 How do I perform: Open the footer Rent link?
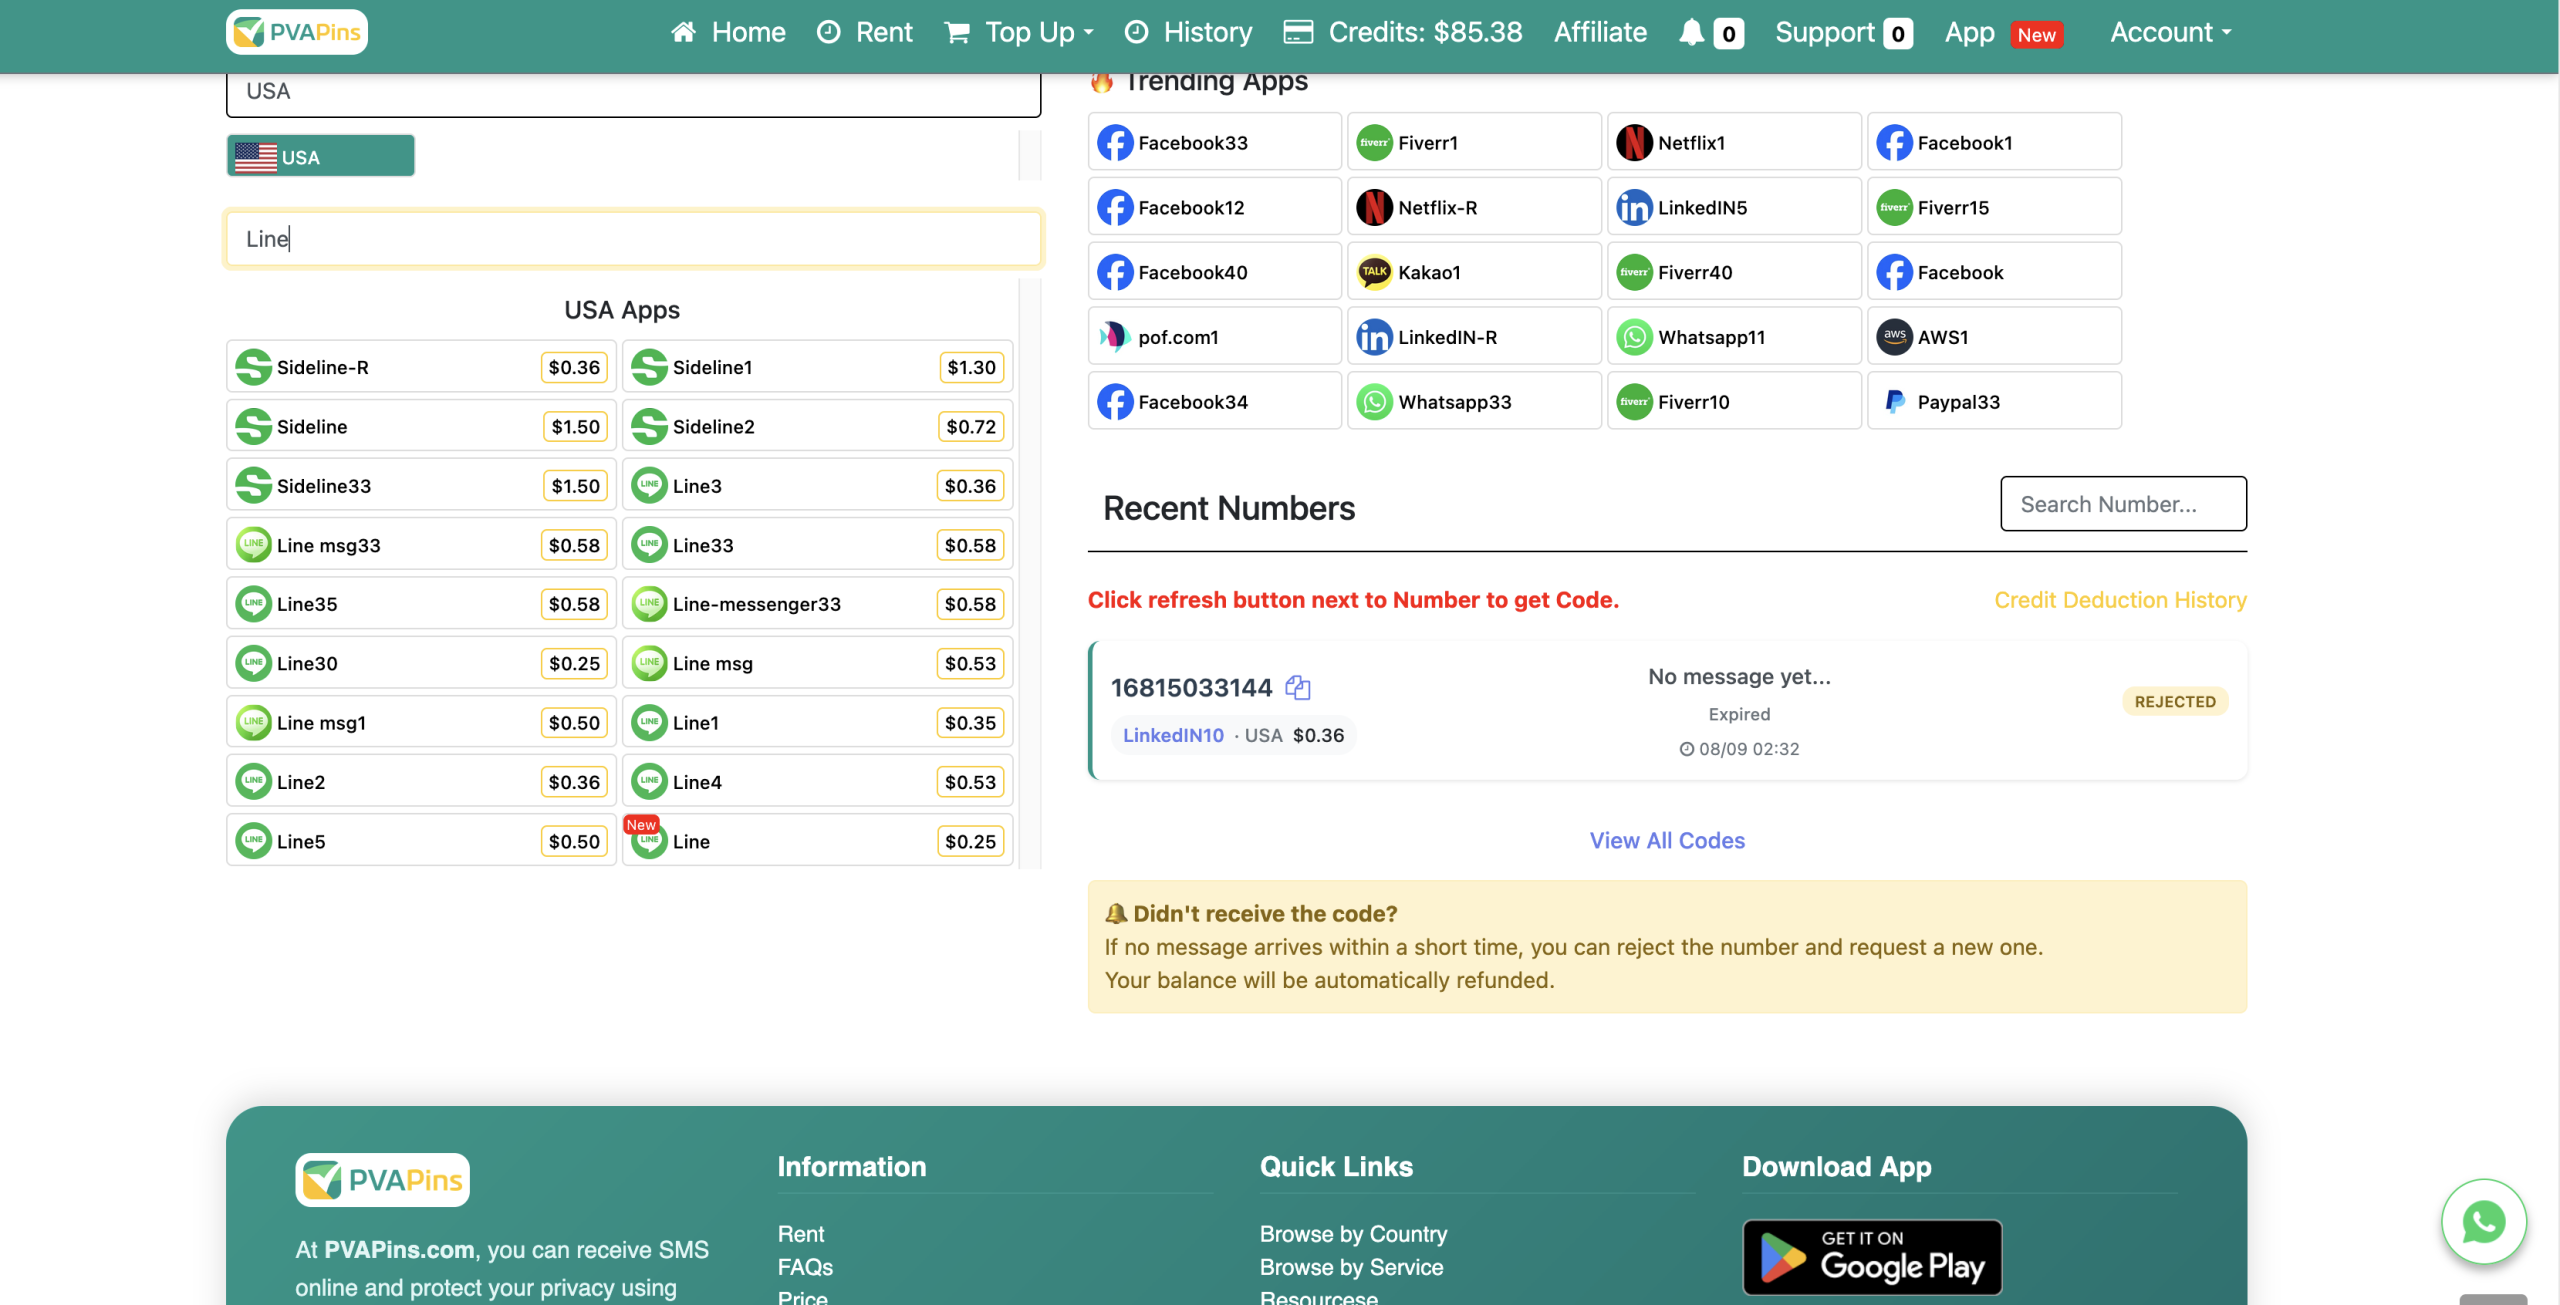coord(801,1234)
